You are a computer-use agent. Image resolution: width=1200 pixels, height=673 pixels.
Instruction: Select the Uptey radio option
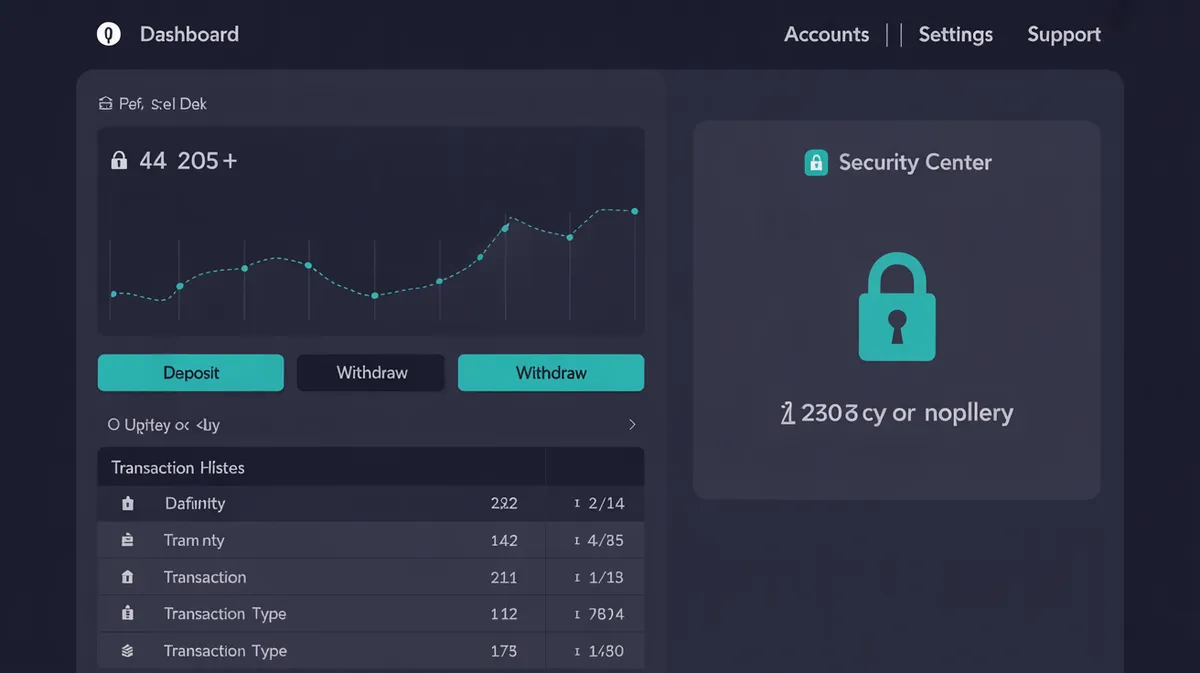(x=111, y=424)
